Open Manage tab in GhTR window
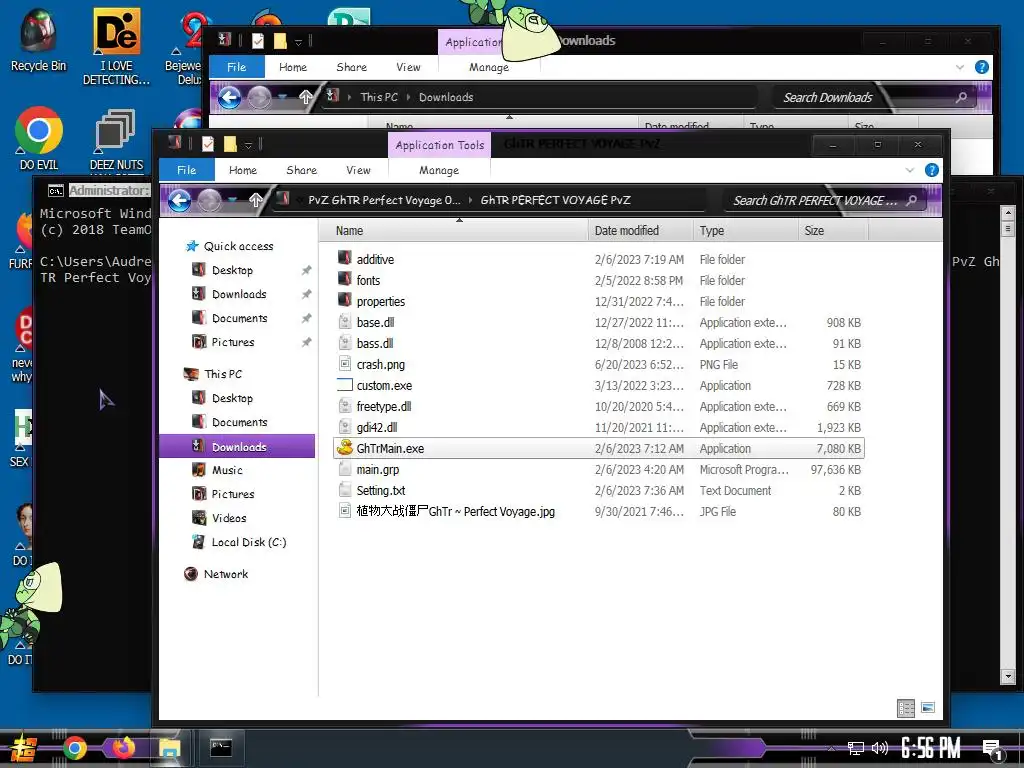 (439, 170)
